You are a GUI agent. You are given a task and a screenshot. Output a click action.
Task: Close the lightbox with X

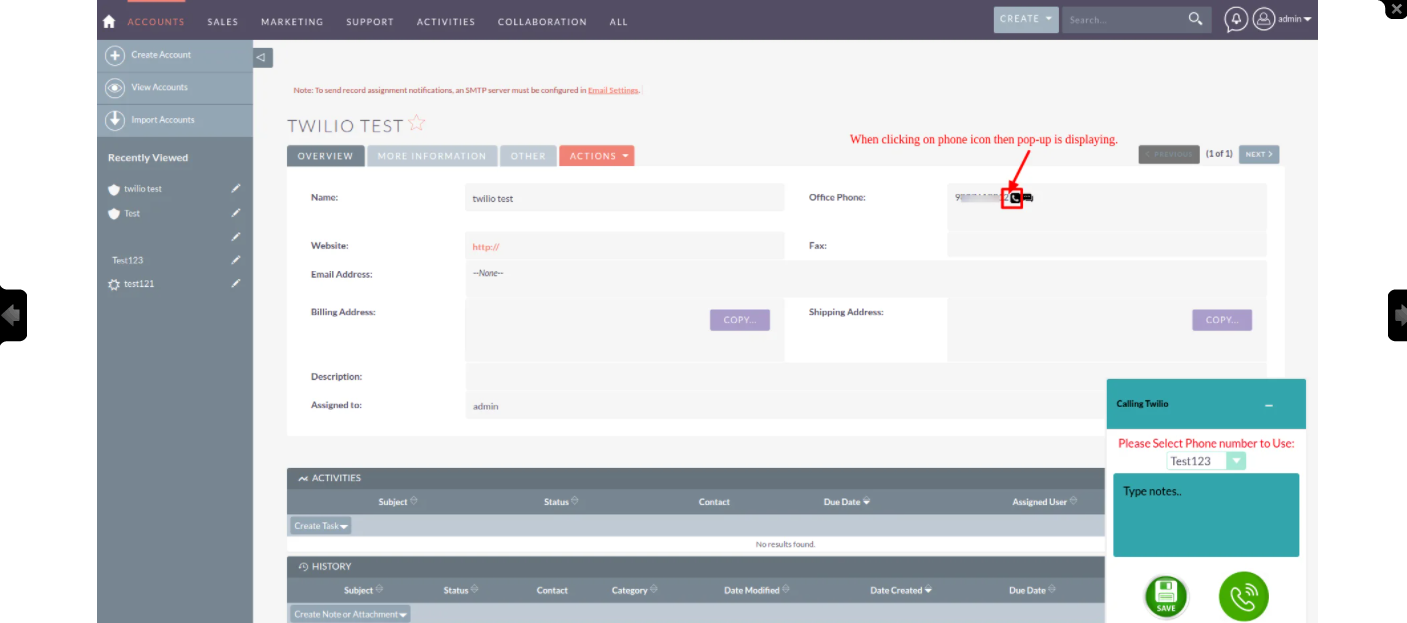tap(1396, 9)
